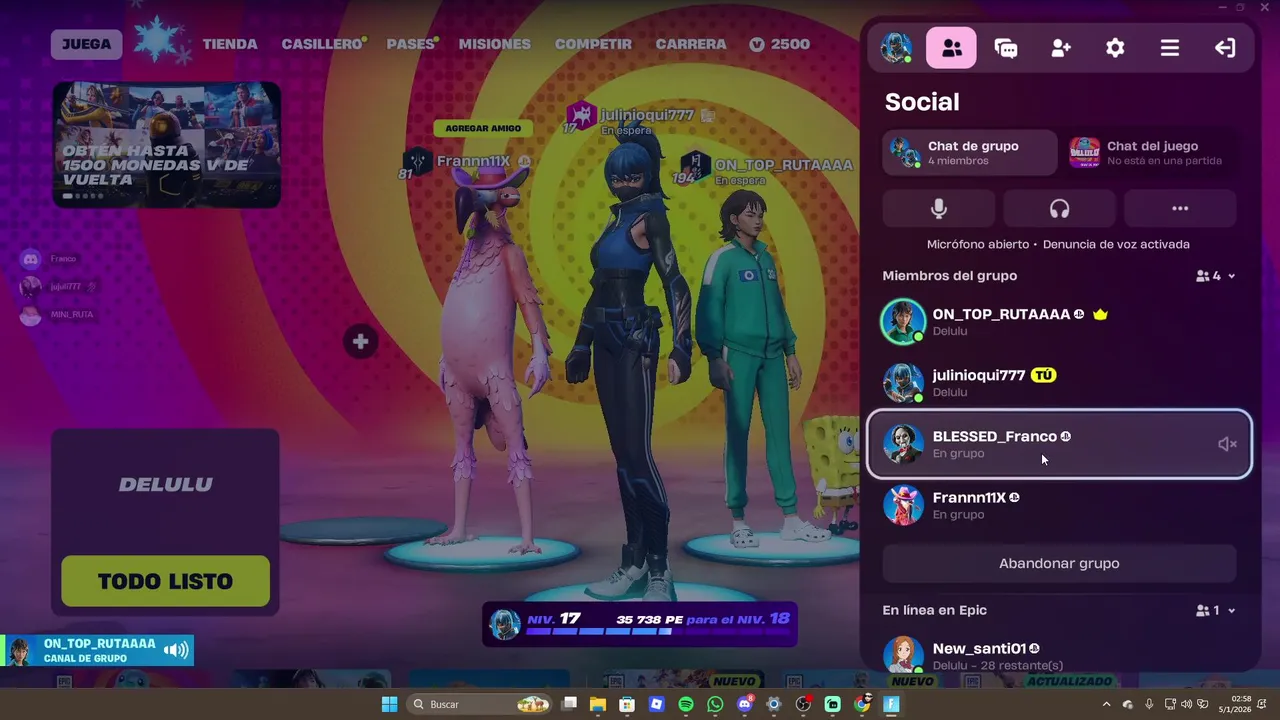This screenshot has width=1280, height=720.
Task: Click the speaker icon in voice channel overlay
Action: [176, 650]
